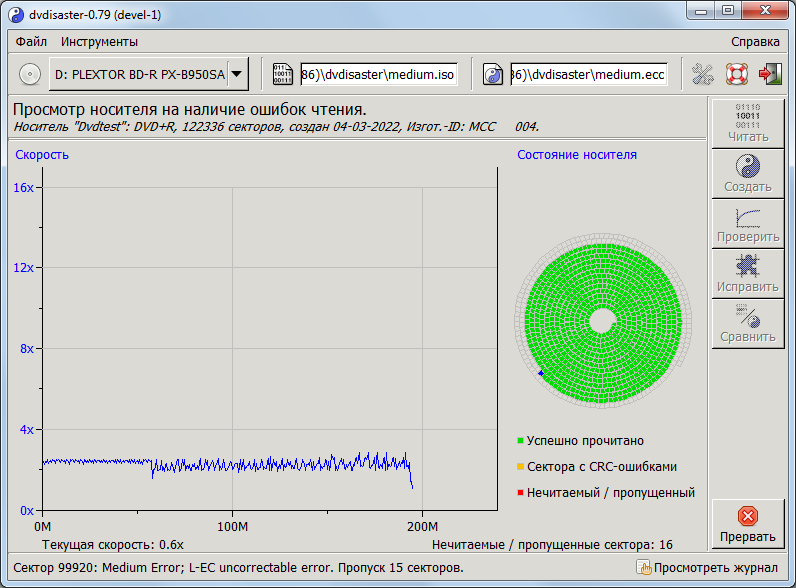Click into the medium.iso path field

[x=378, y=74]
